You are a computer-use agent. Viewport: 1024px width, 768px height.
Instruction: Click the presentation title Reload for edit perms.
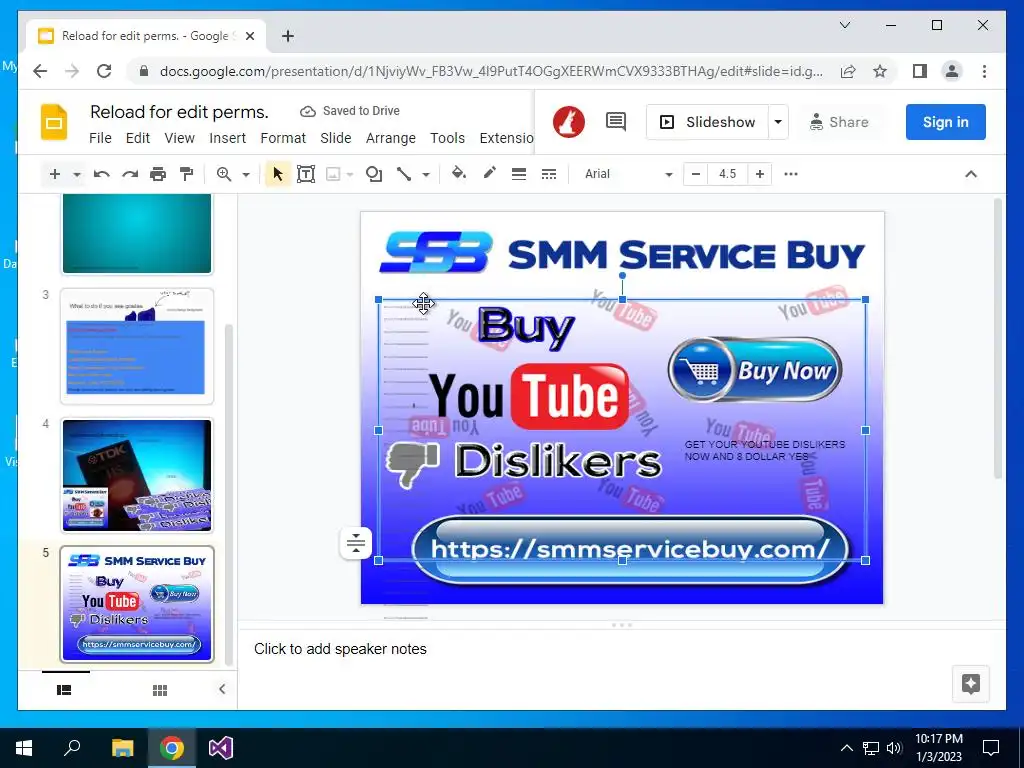point(180,112)
